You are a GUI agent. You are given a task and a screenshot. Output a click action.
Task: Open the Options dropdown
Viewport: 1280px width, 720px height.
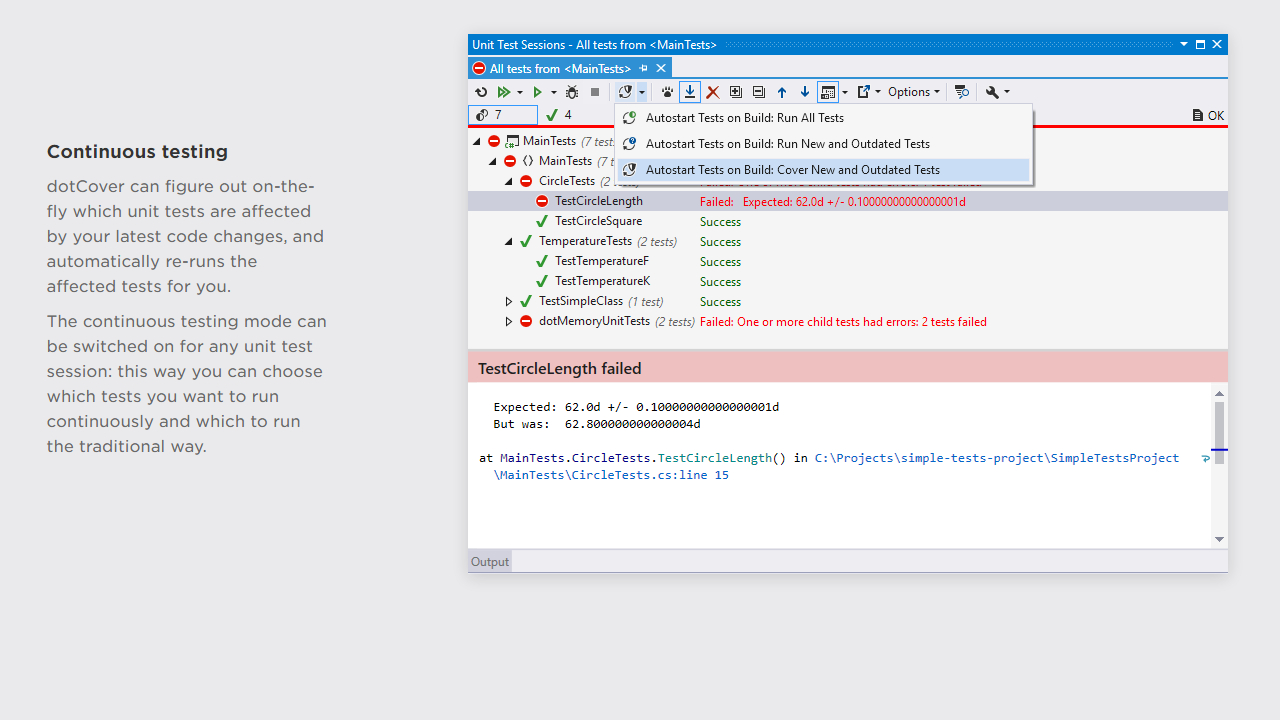914,92
